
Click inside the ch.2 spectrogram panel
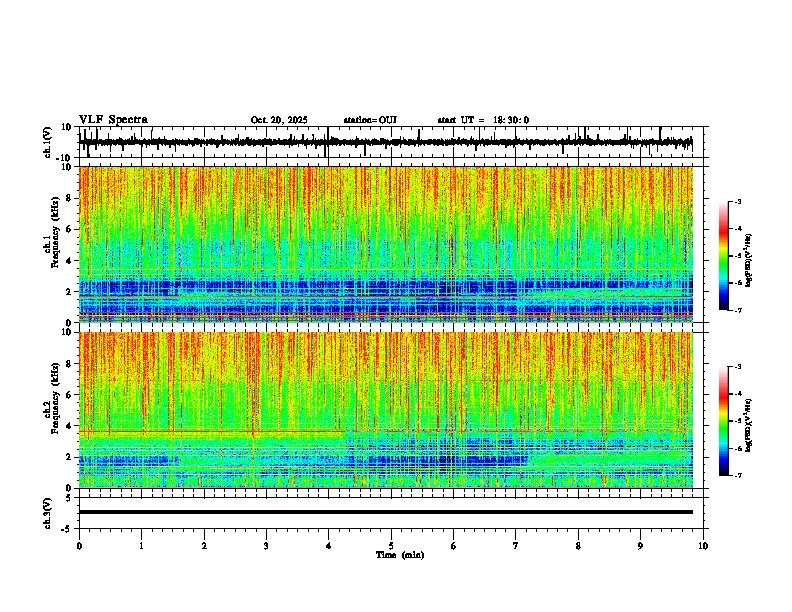click(x=386, y=410)
